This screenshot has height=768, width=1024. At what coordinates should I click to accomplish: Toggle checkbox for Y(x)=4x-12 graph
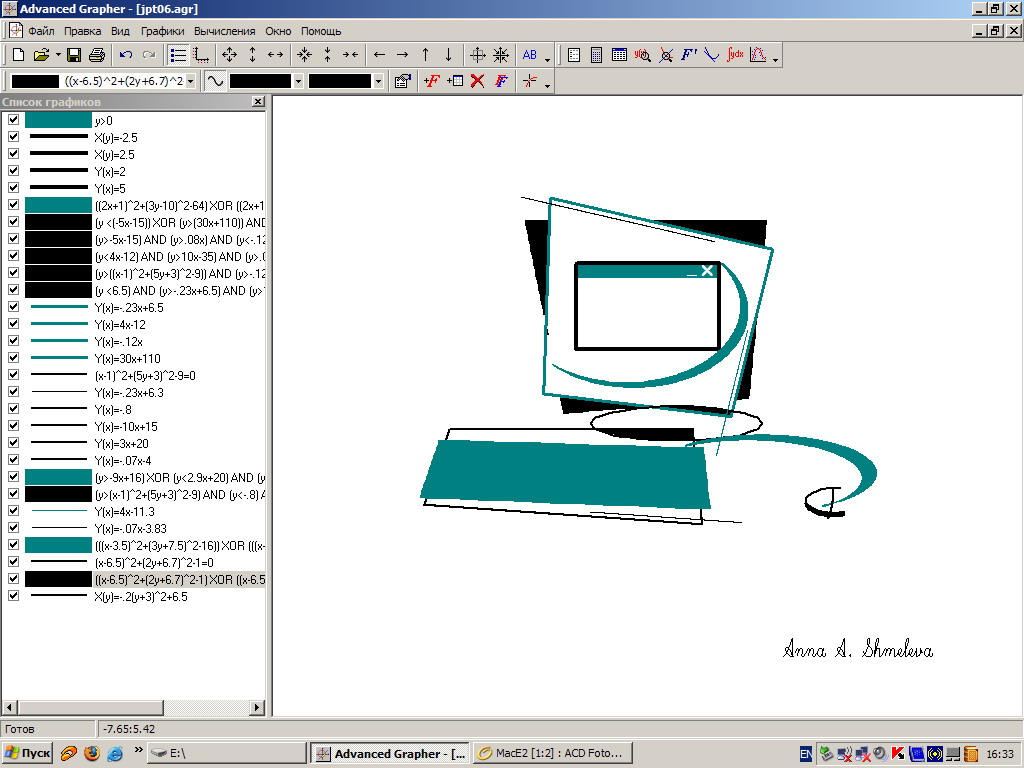coord(13,325)
